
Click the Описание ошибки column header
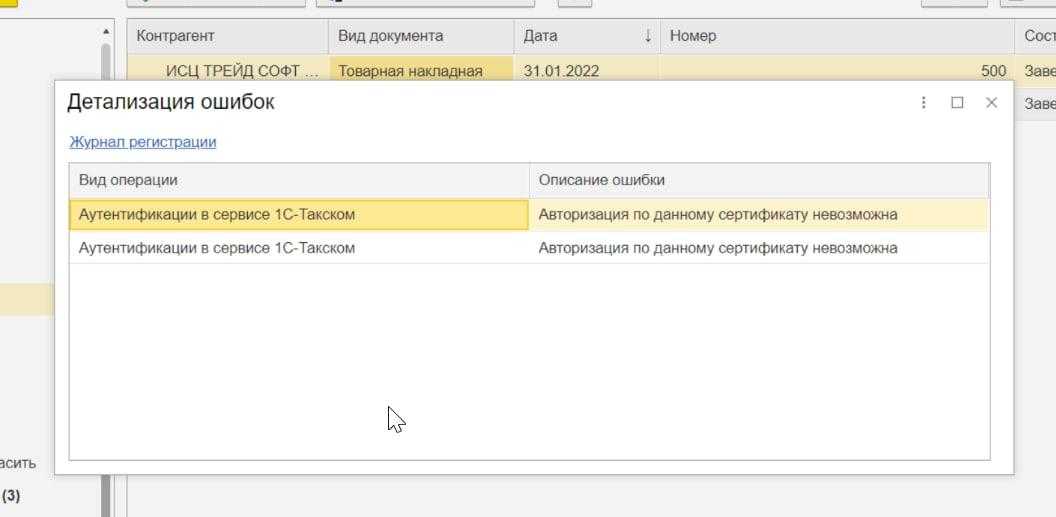[760, 180]
